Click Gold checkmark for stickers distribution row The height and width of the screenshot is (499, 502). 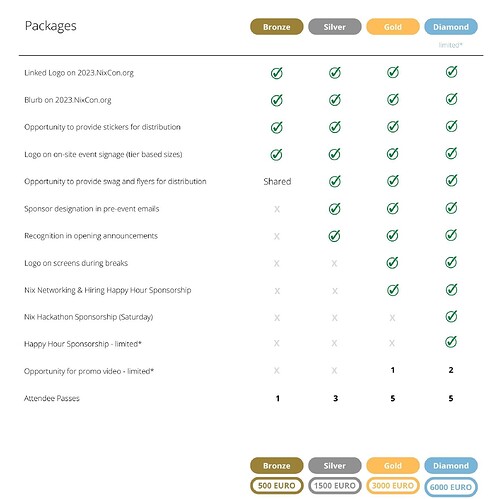393,126
